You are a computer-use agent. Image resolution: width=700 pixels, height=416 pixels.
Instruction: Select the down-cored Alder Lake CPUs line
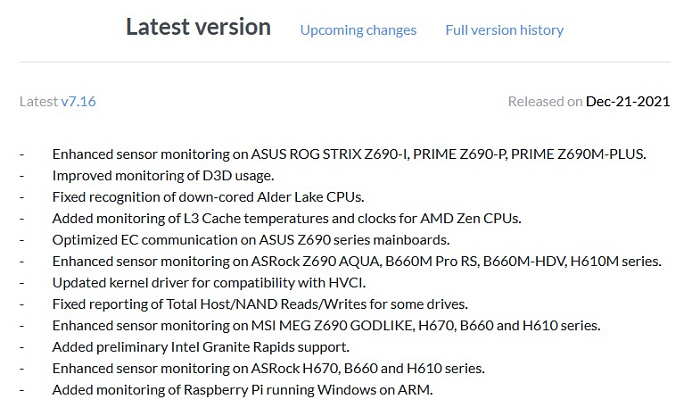[208, 197]
